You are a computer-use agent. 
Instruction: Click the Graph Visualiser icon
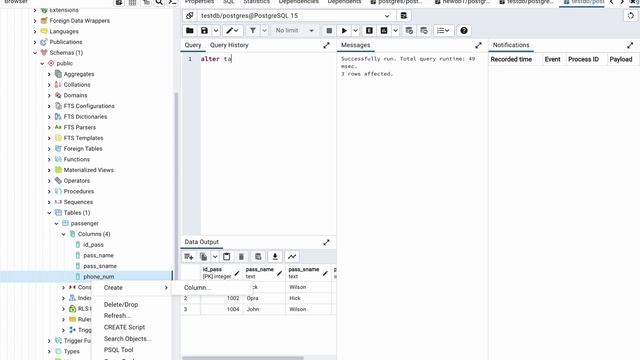[x=292, y=257]
